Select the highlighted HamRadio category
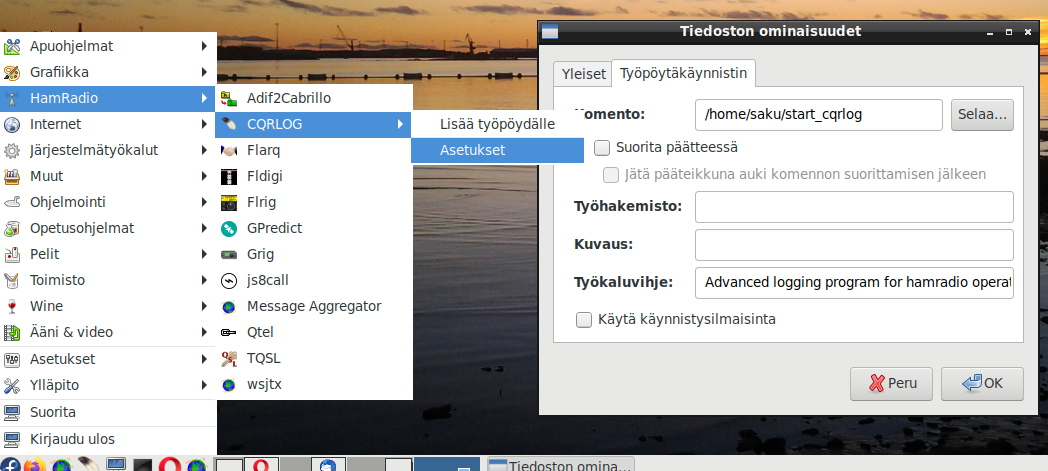The image size is (1048, 471). (x=108, y=98)
